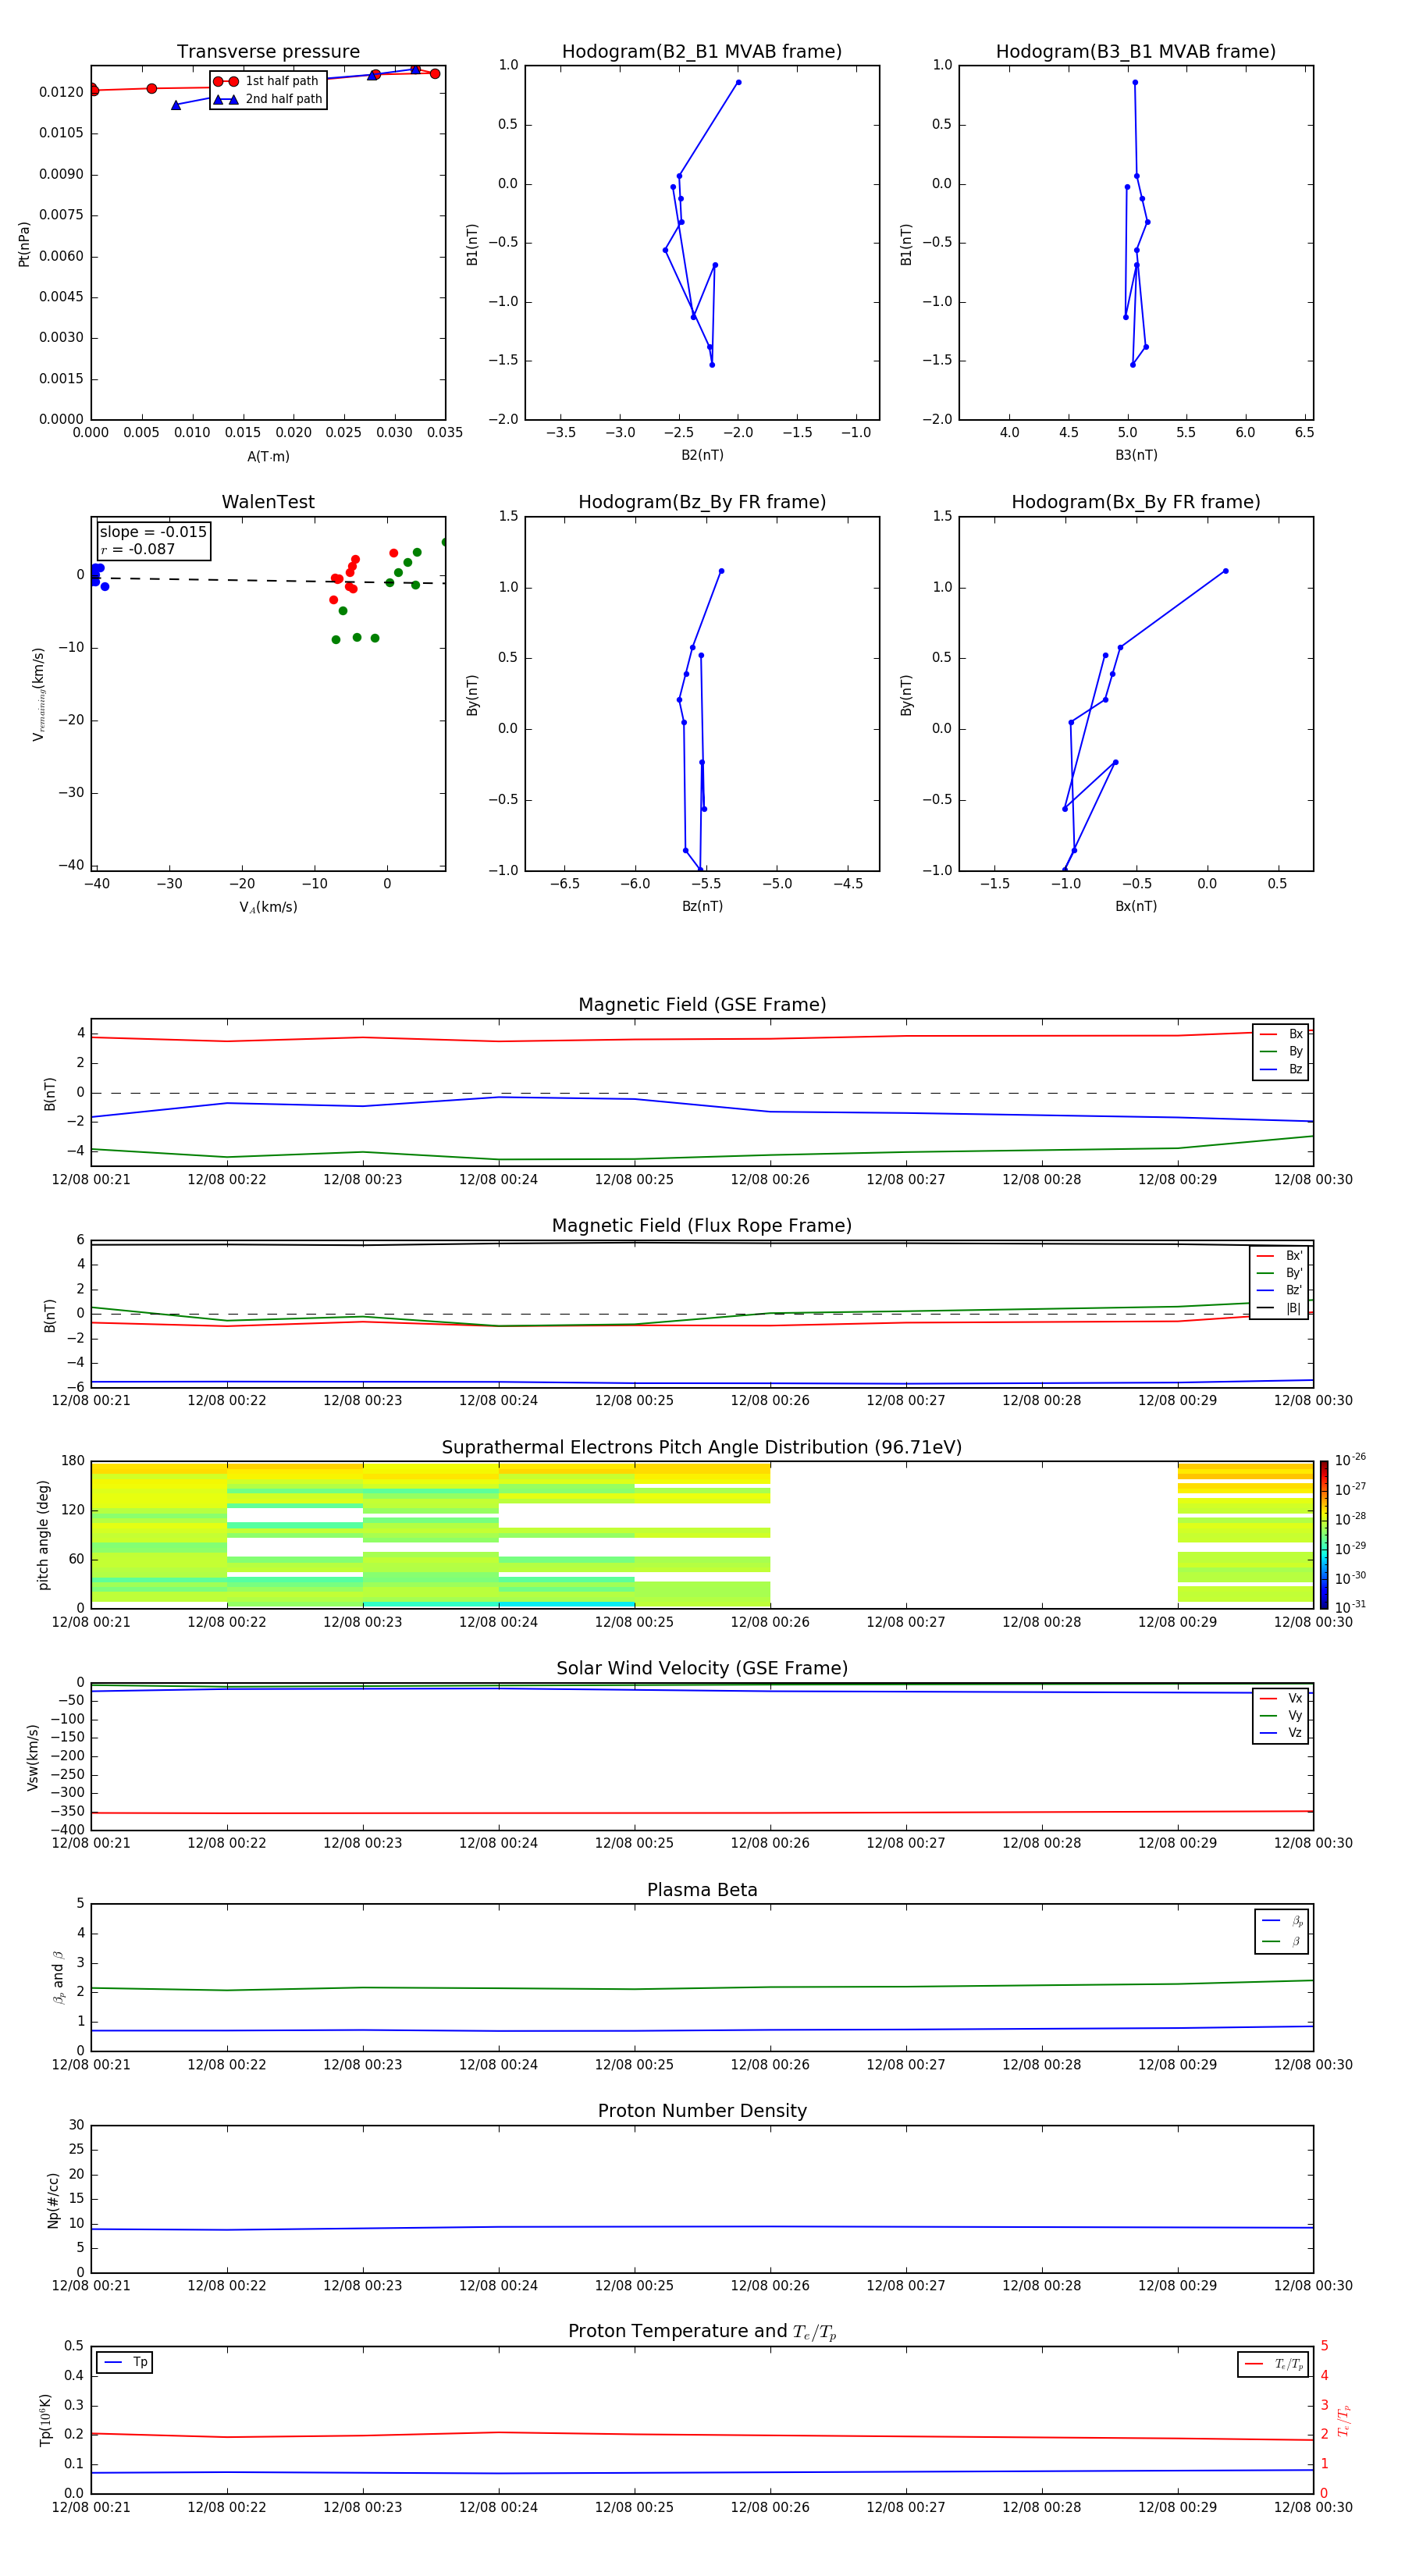This screenshot has height=2576, width=1405.
Task: Click the 'Pt(nPa)' y-axis label
Action: coord(24,244)
